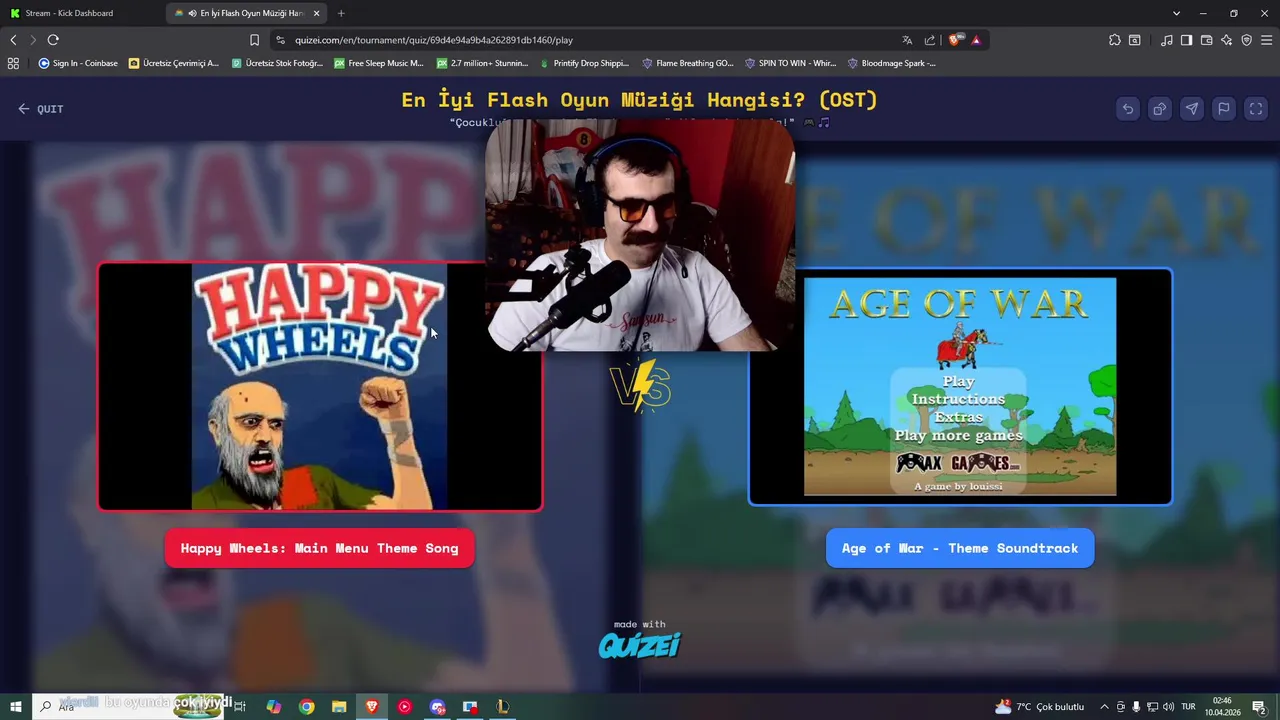This screenshot has width=1280, height=720.
Task: Open the weather widget 7°C Çok bulutlu
Action: pyautogui.click(x=1039, y=707)
